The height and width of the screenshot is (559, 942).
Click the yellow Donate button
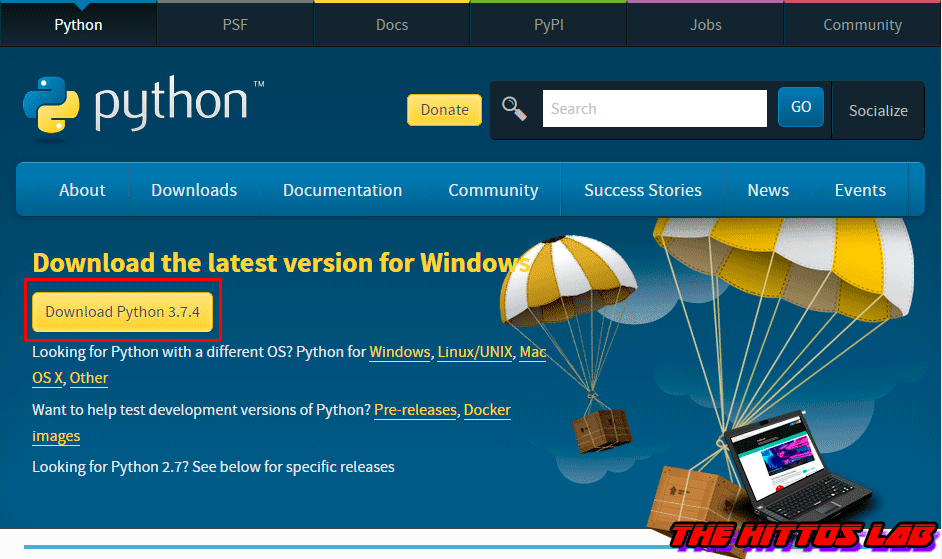click(445, 110)
